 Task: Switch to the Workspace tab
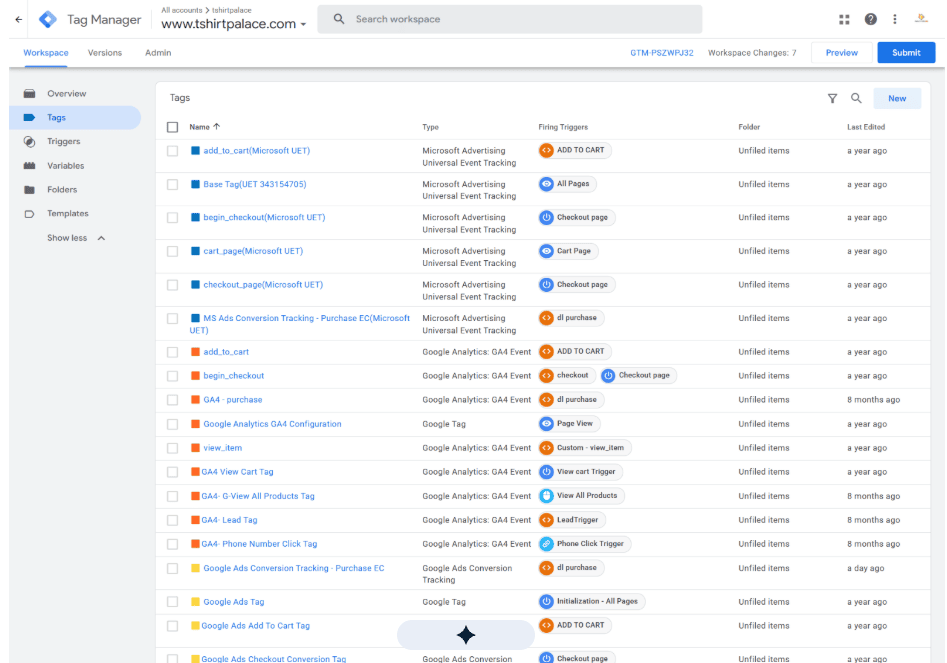(46, 53)
